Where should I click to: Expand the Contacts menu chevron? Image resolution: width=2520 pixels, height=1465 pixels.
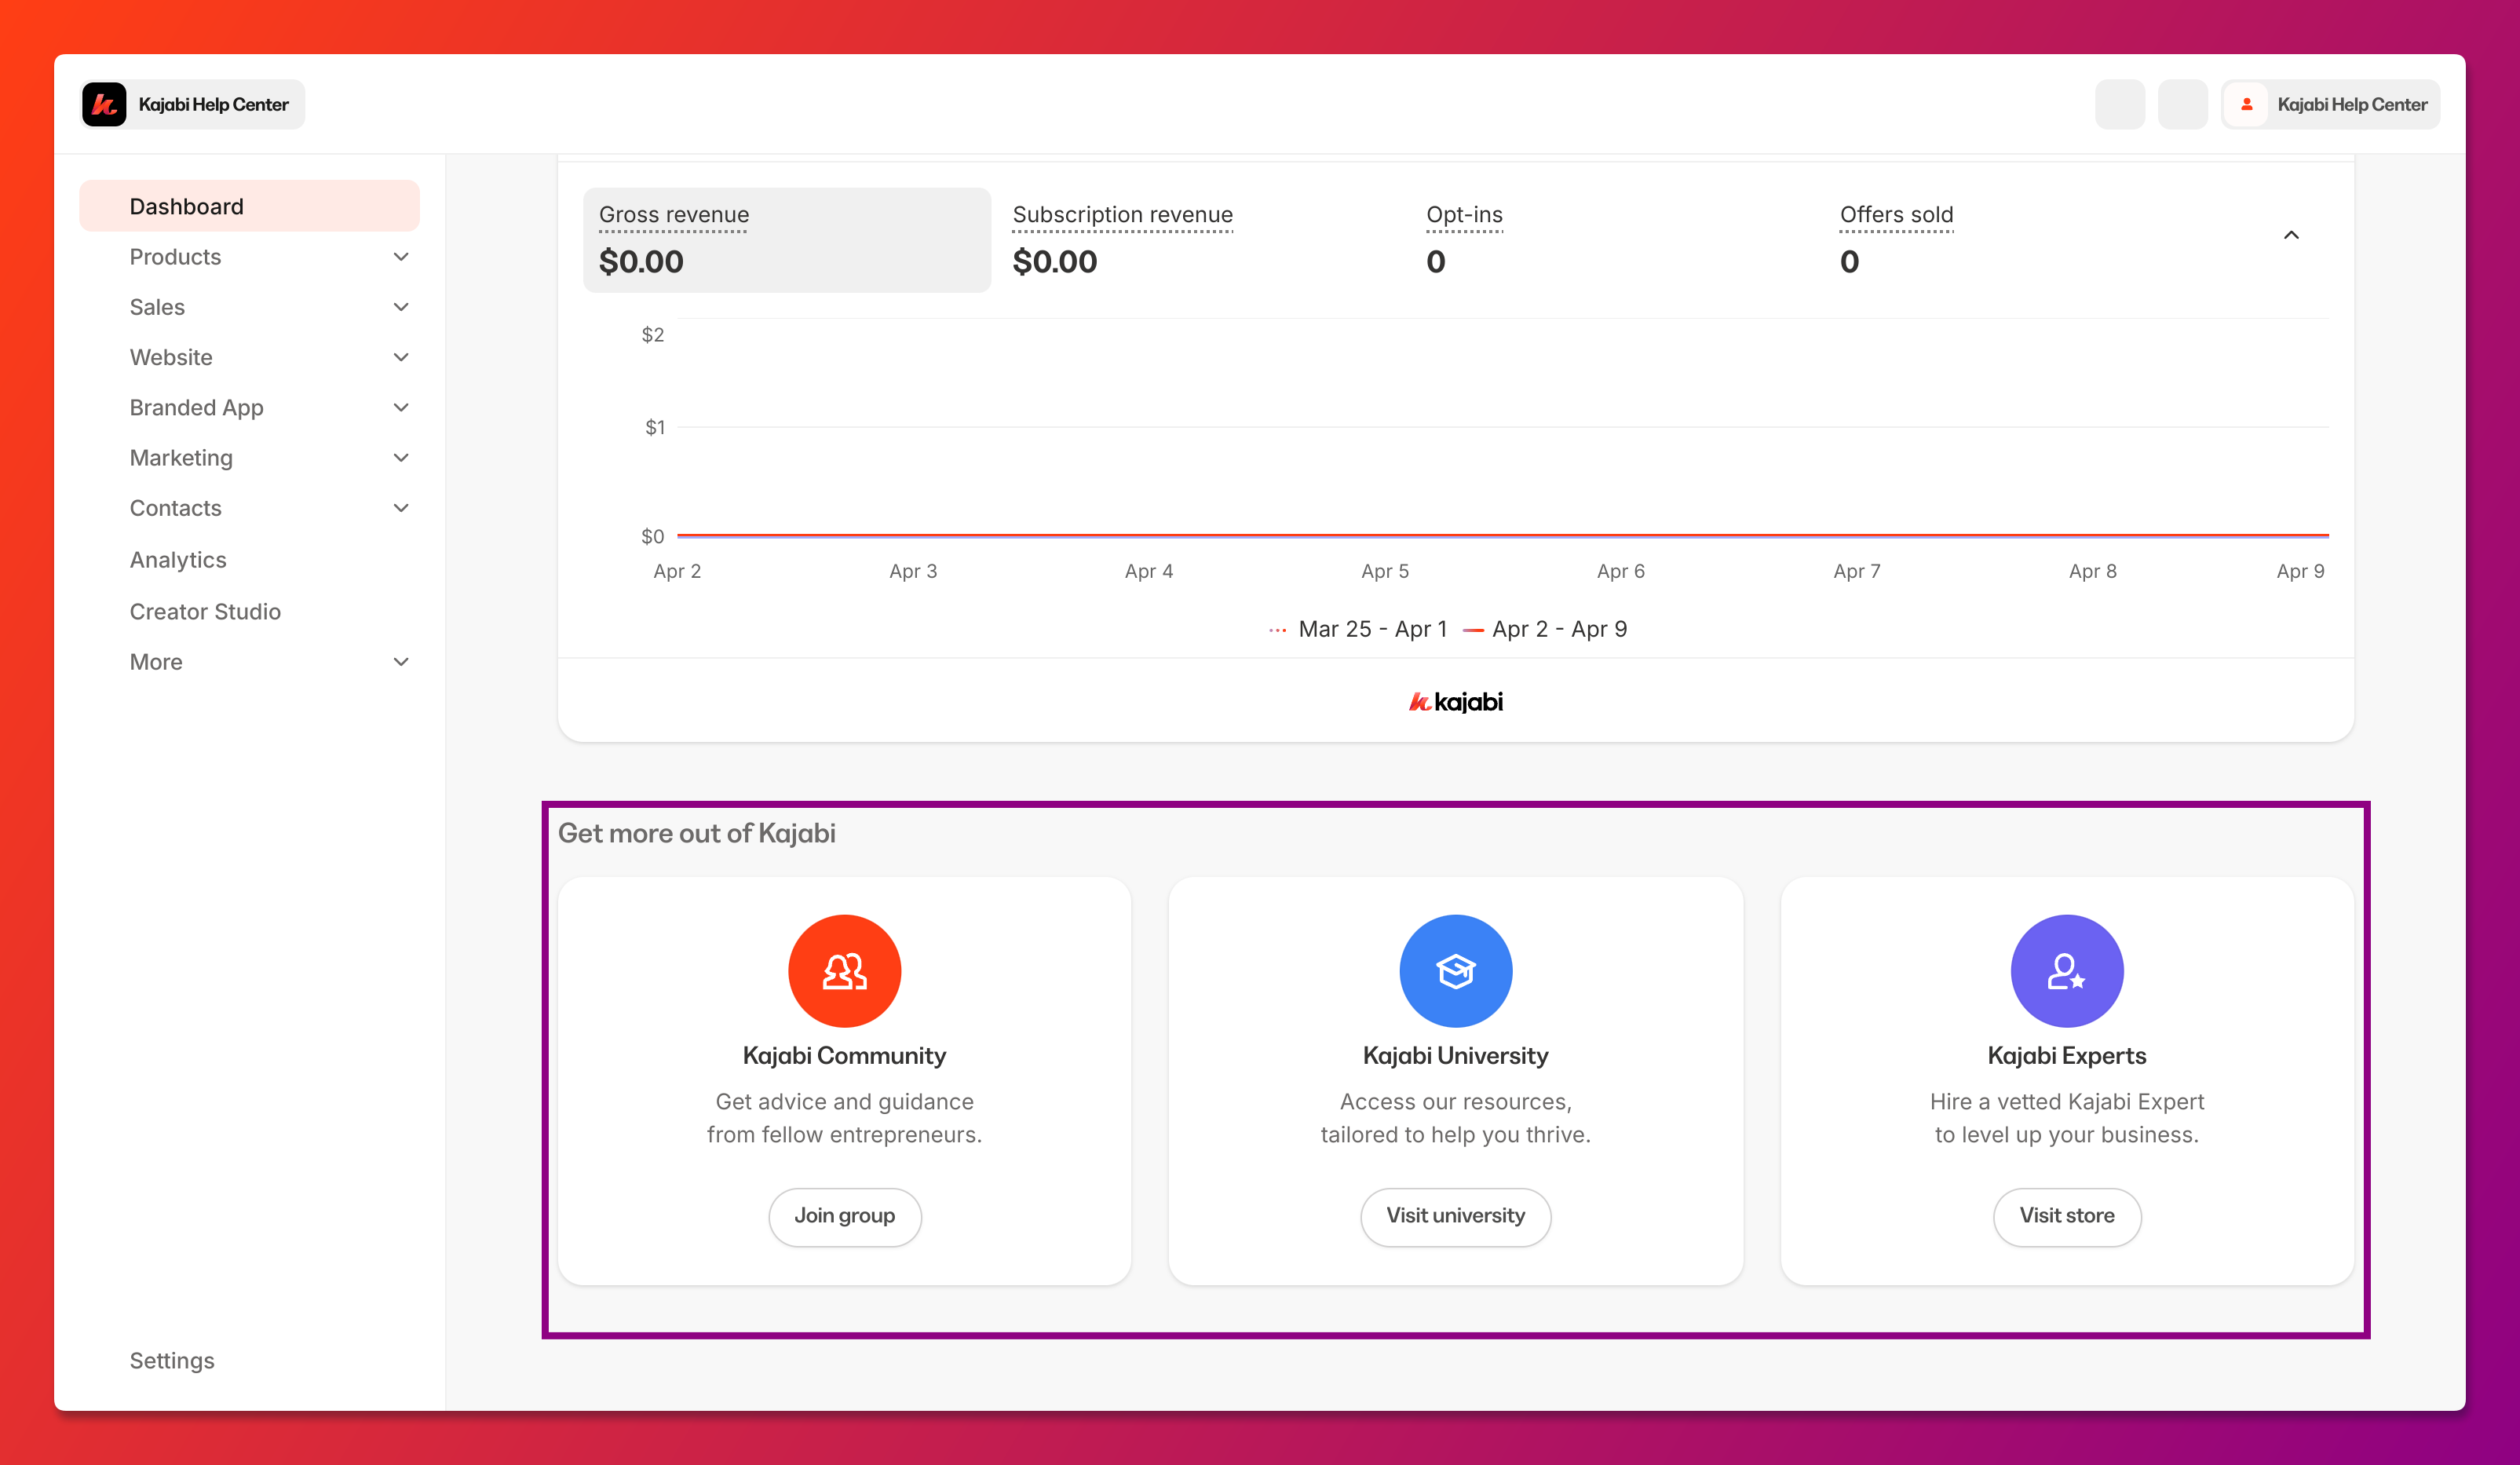pyautogui.click(x=401, y=508)
